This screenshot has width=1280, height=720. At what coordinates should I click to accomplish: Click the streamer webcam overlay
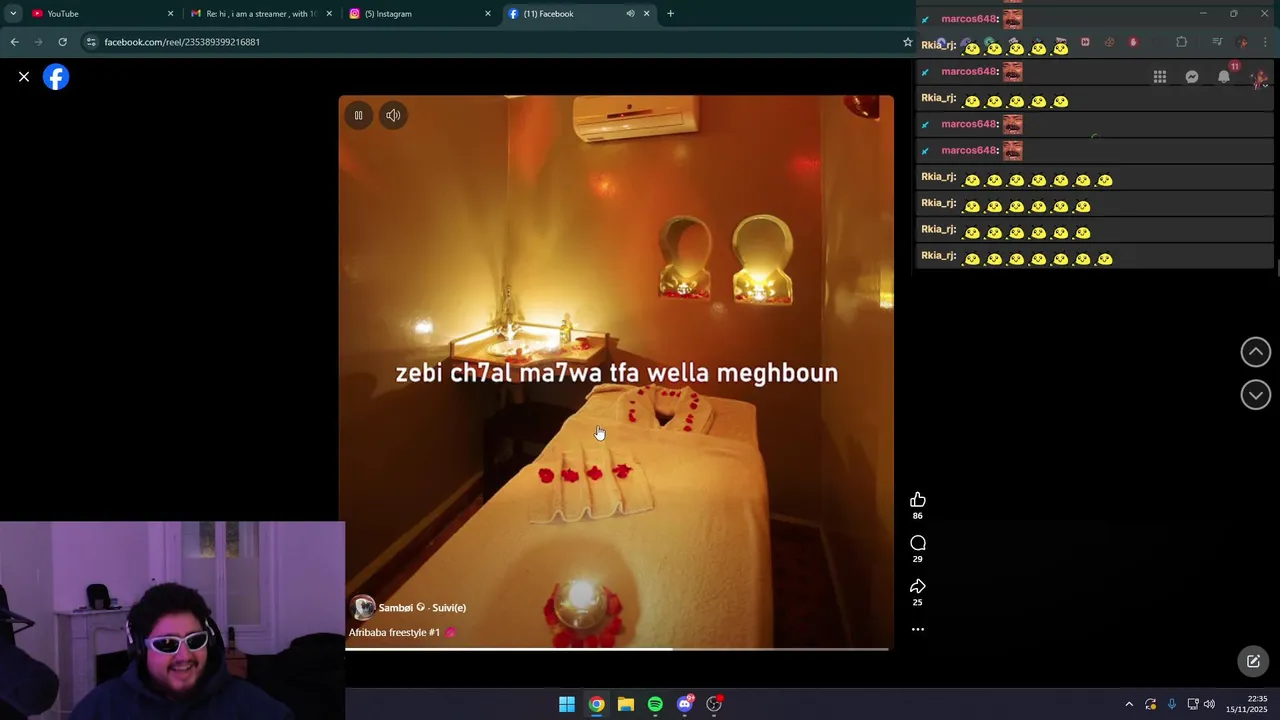pos(172,620)
